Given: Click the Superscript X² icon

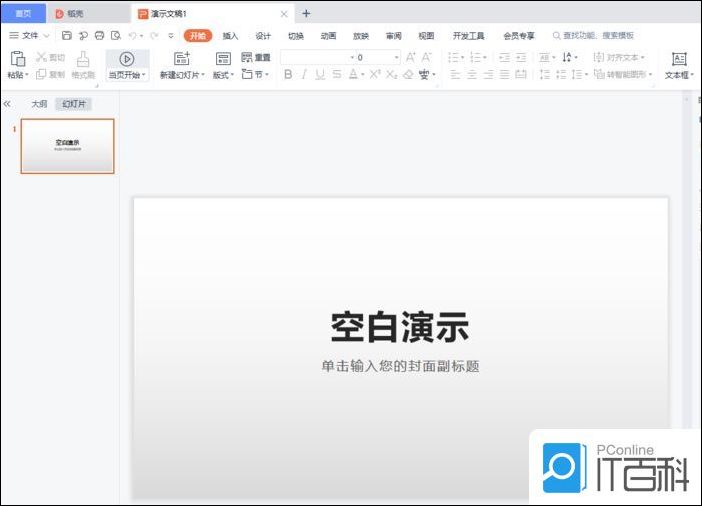Looking at the screenshot, I should pyautogui.click(x=375, y=74).
